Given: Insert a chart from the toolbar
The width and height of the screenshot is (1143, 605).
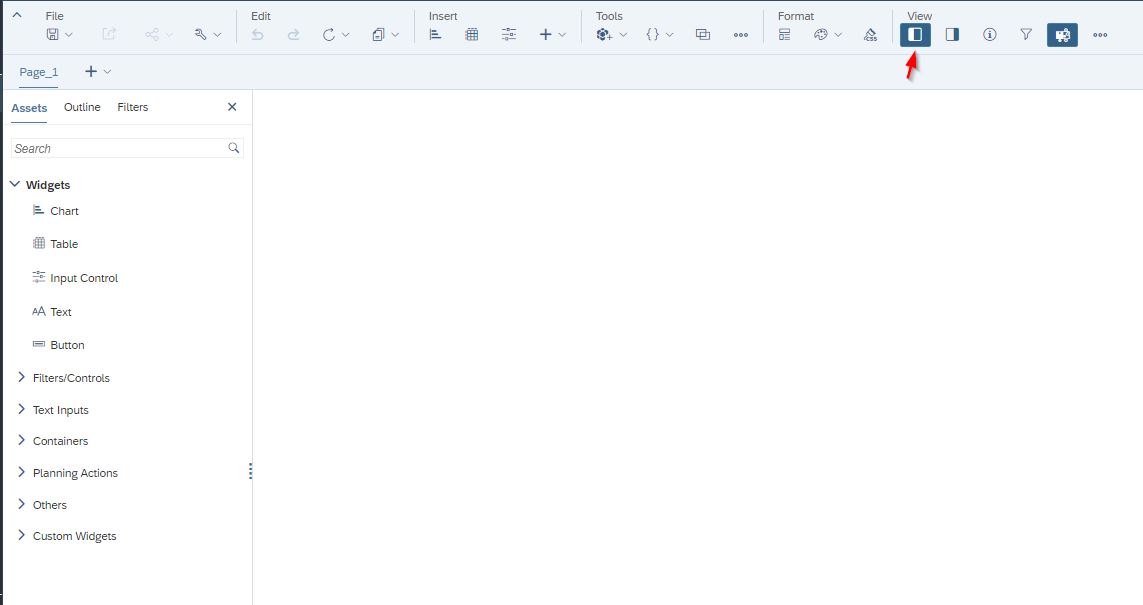Looking at the screenshot, I should point(435,34).
